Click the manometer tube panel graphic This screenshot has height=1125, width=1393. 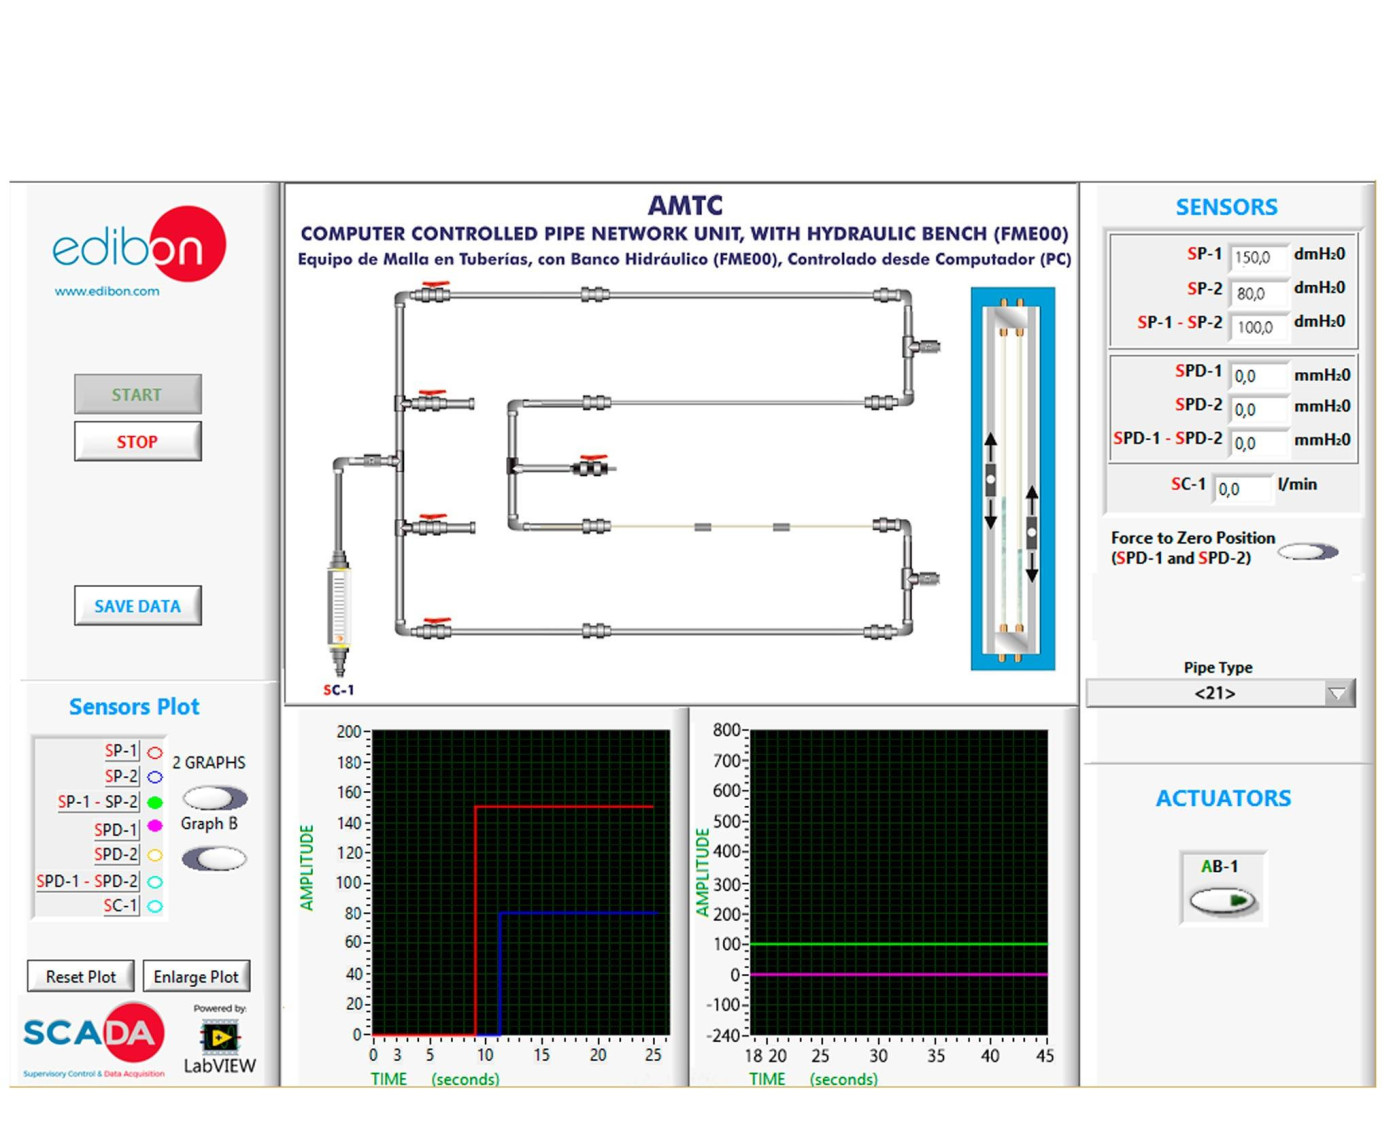(x=1012, y=479)
